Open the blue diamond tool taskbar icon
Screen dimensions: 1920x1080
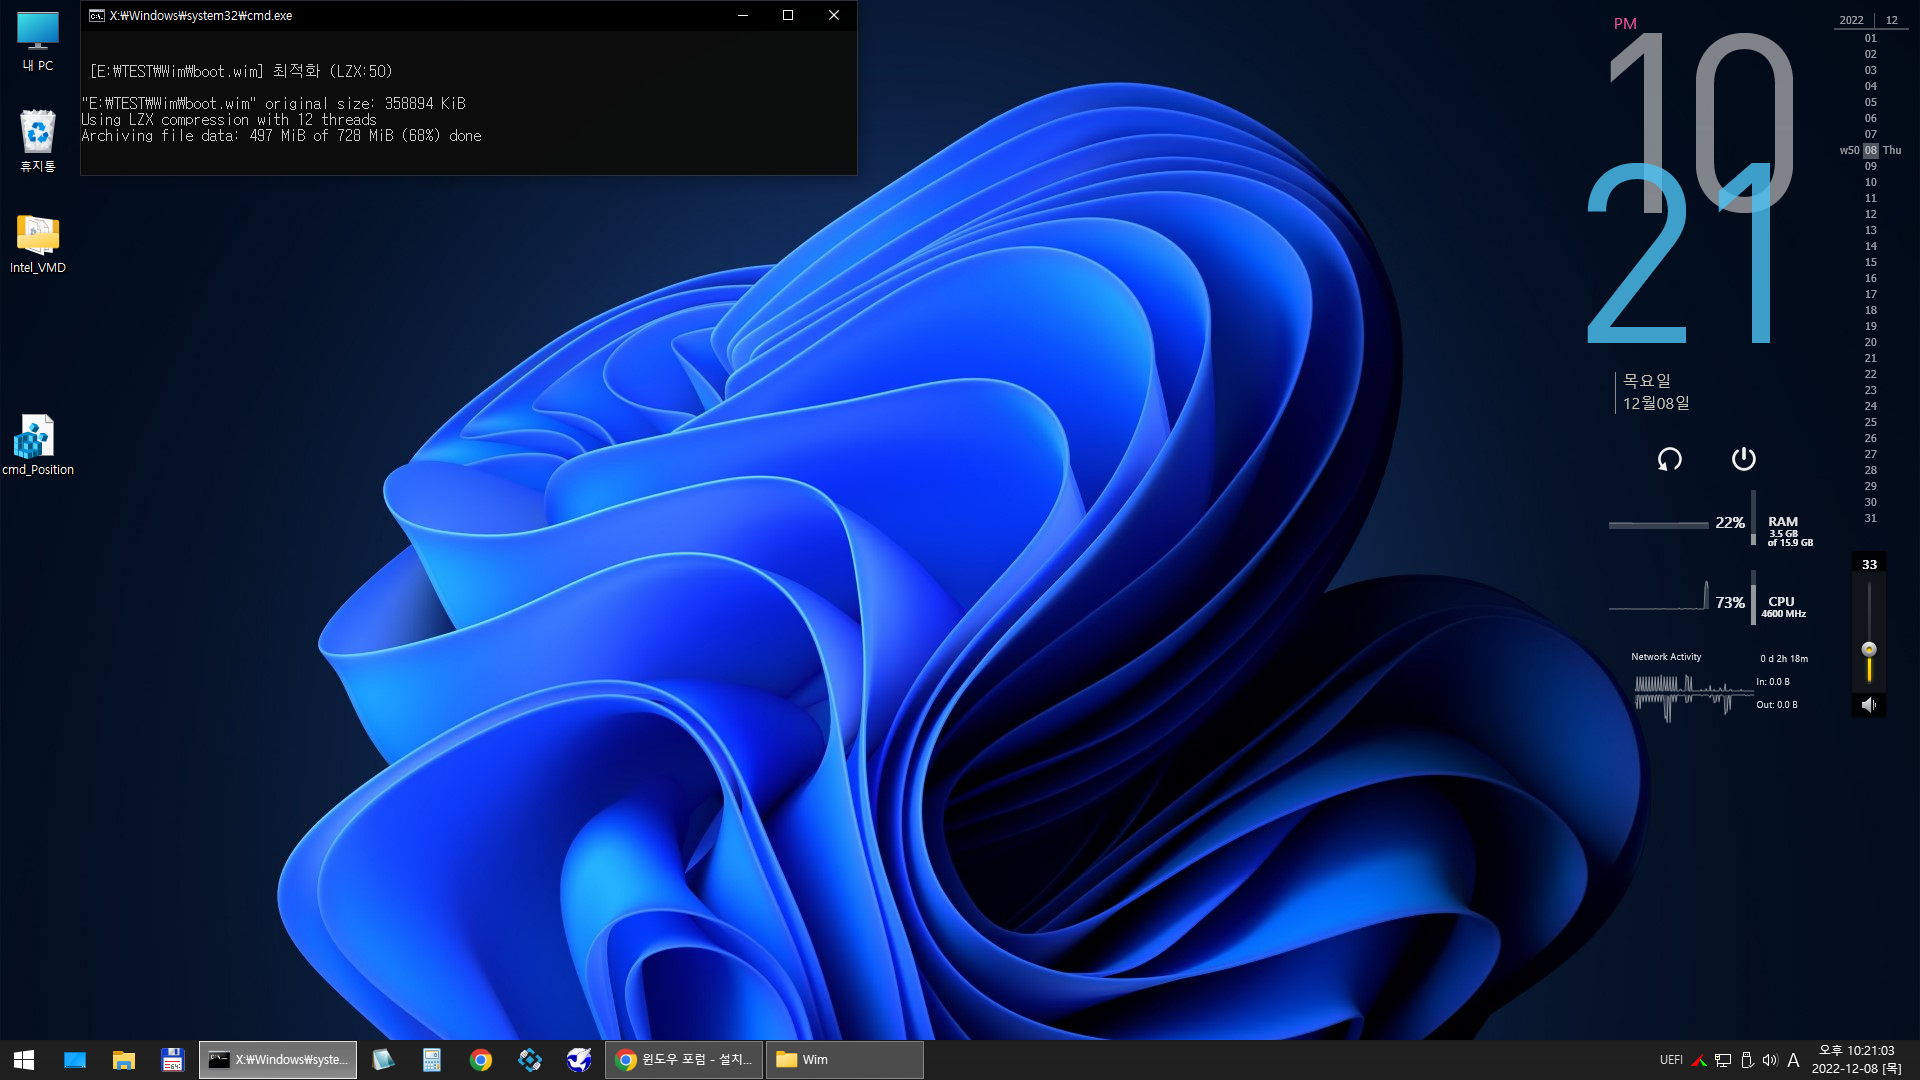pyautogui.click(x=530, y=1060)
